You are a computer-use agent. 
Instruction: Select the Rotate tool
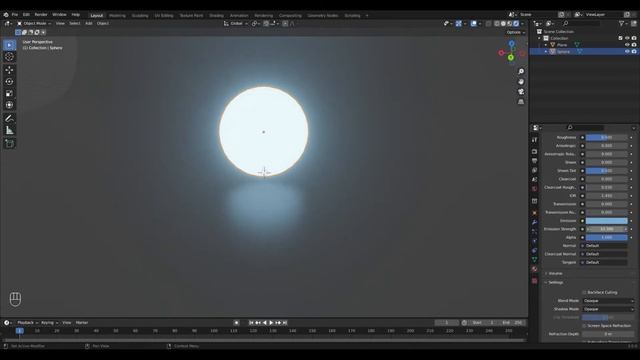9,82
